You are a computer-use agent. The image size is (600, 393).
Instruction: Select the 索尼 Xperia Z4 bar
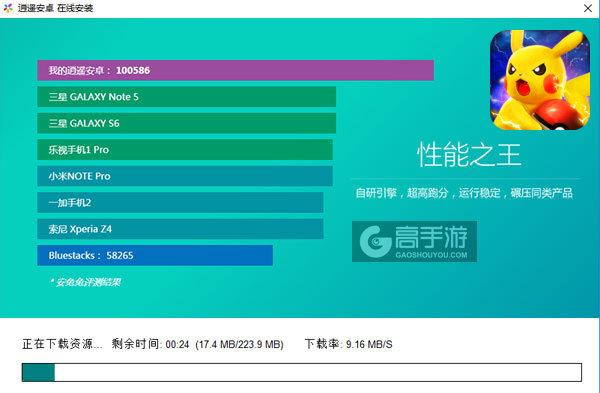tap(180, 229)
